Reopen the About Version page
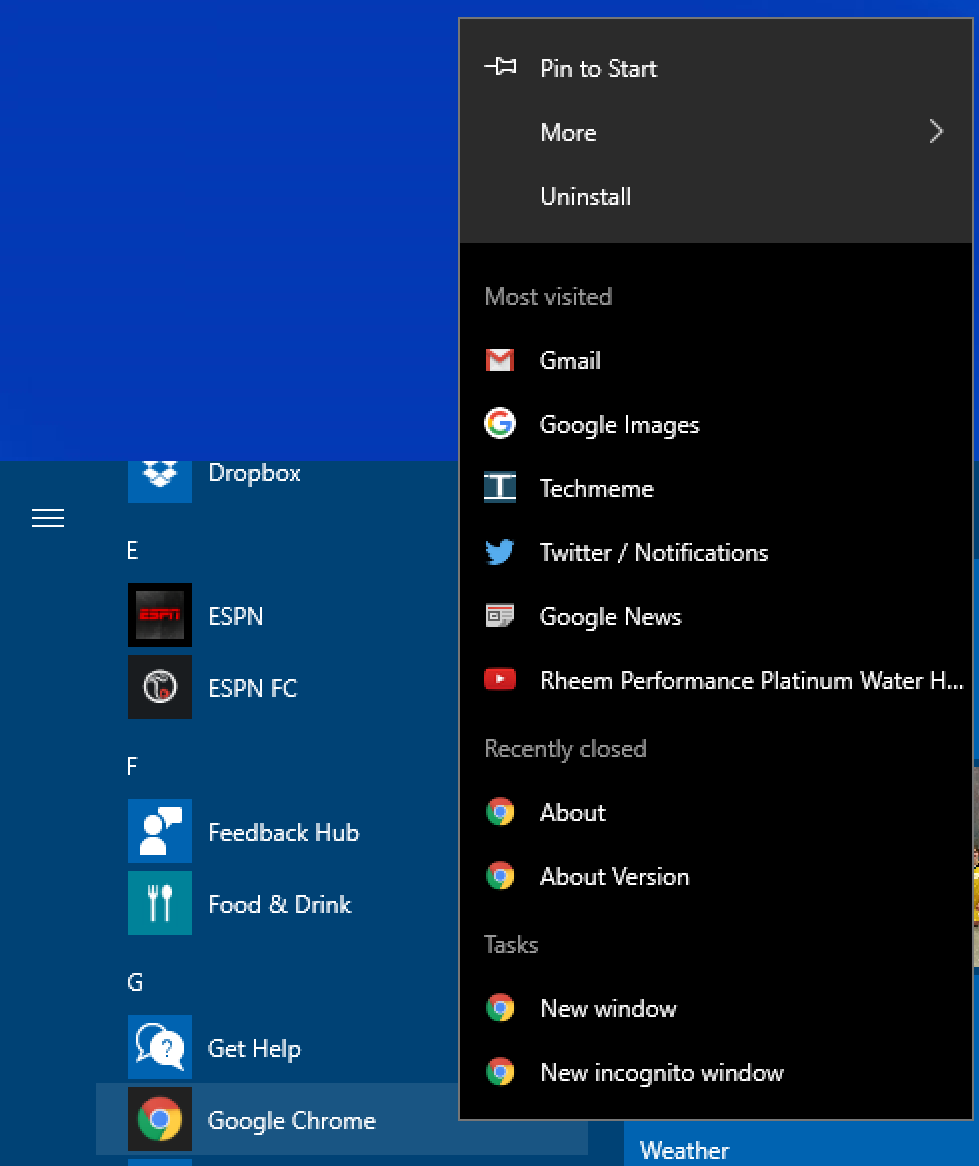 pyautogui.click(x=715, y=877)
